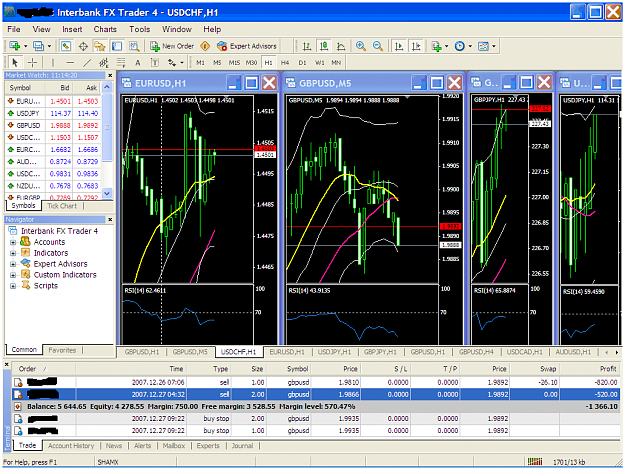
Task: Select the diagonal Trendline tool
Action: click(87, 63)
